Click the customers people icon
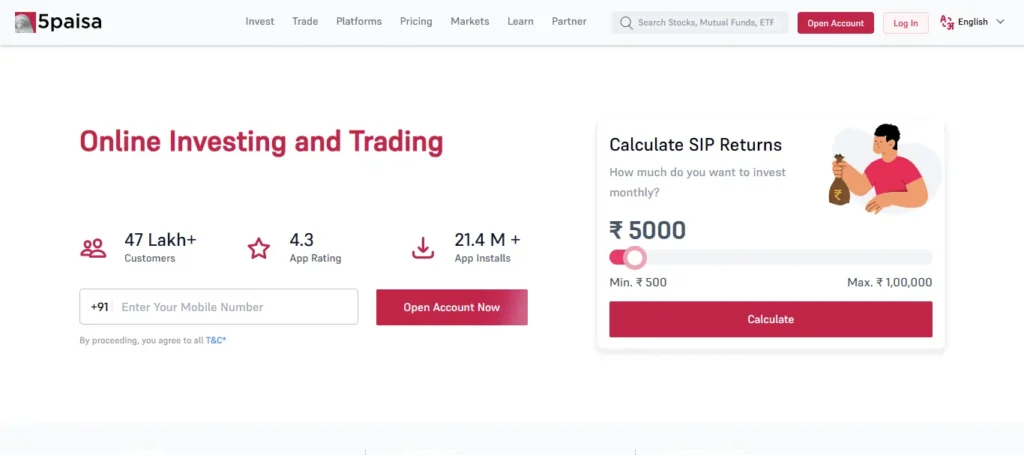 coord(93,248)
